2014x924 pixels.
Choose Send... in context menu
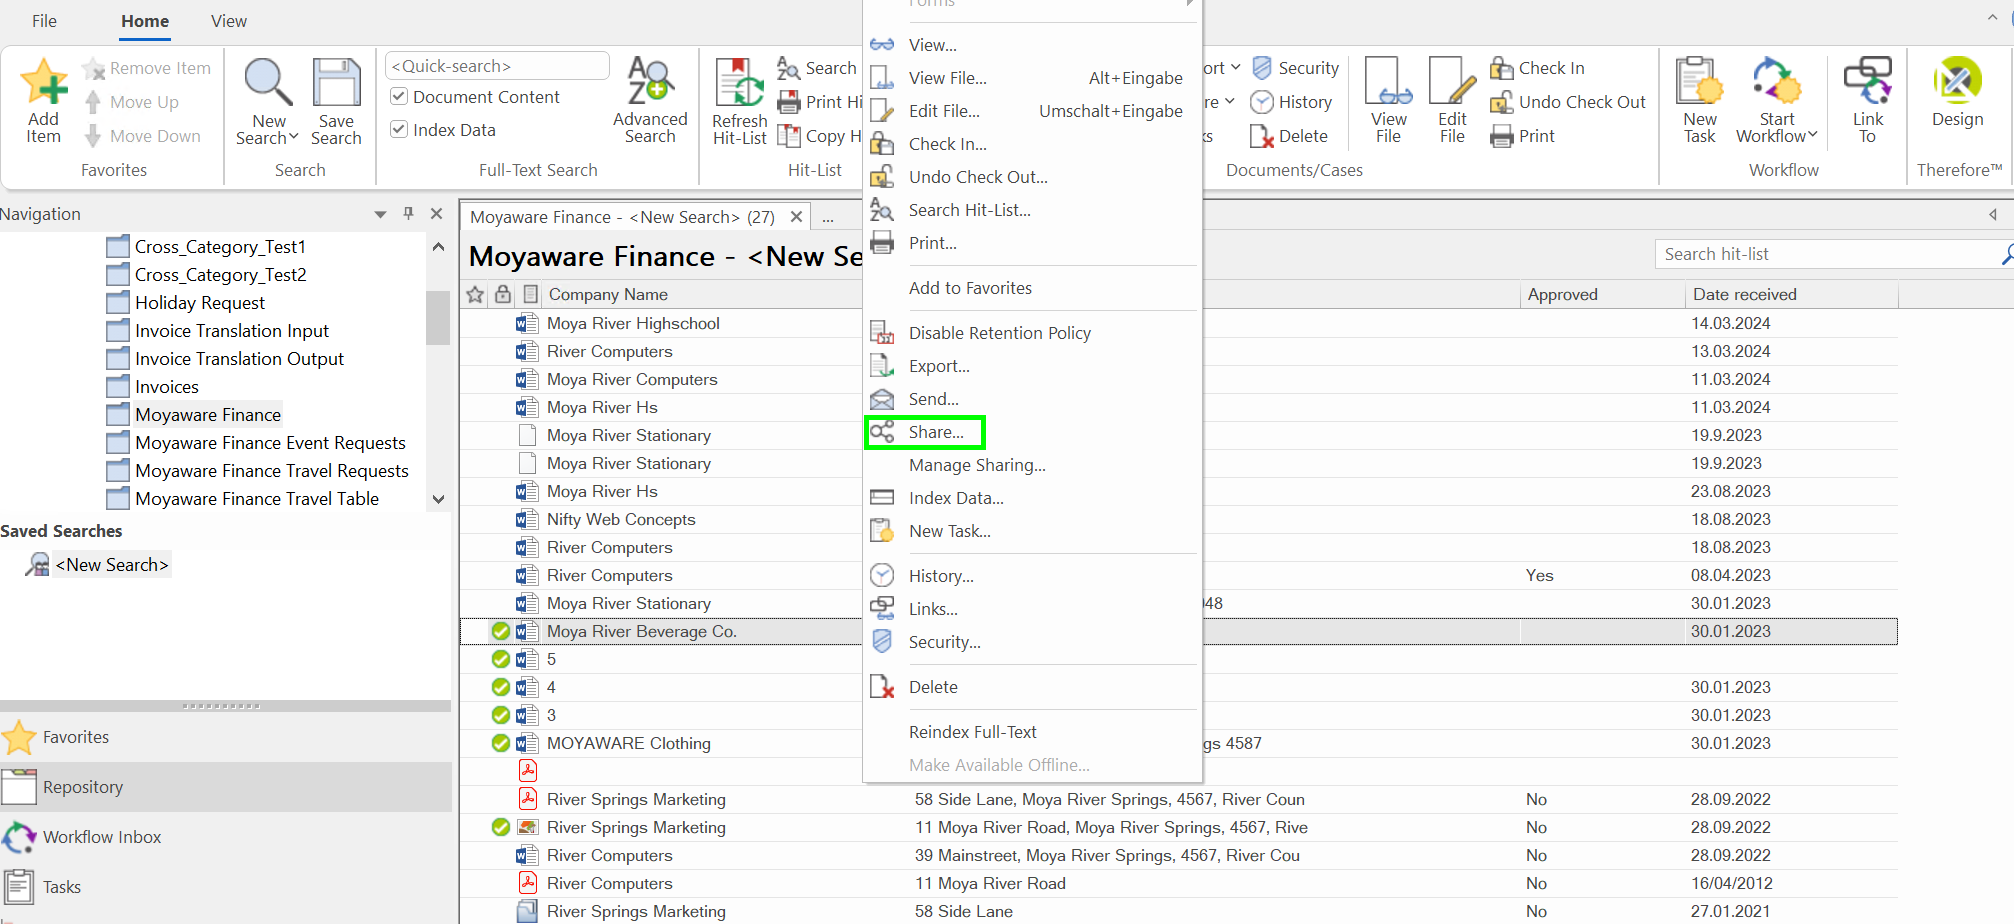pos(933,399)
